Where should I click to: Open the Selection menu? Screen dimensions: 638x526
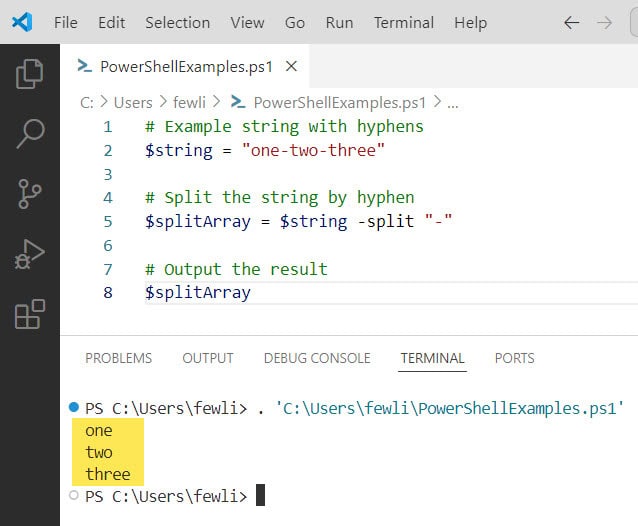pyautogui.click(x=177, y=23)
